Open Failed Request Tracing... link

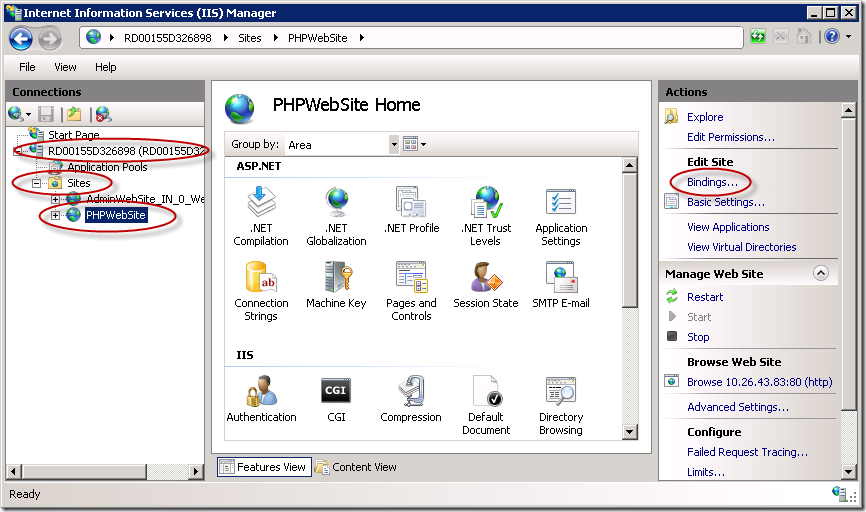click(747, 452)
